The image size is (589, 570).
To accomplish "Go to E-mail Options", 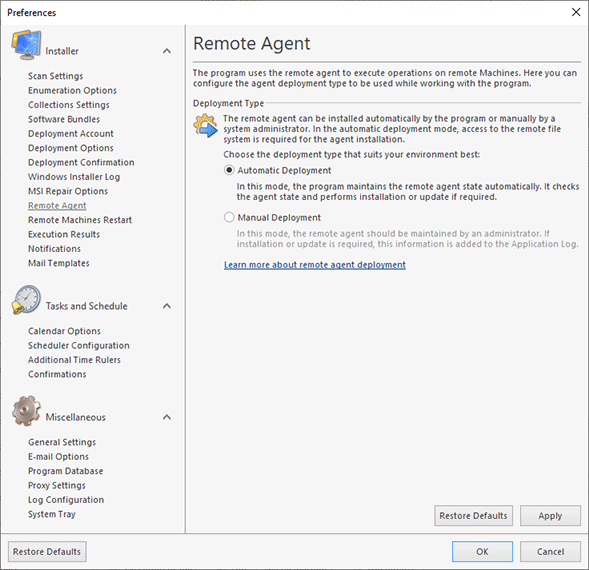I will pos(58,457).
